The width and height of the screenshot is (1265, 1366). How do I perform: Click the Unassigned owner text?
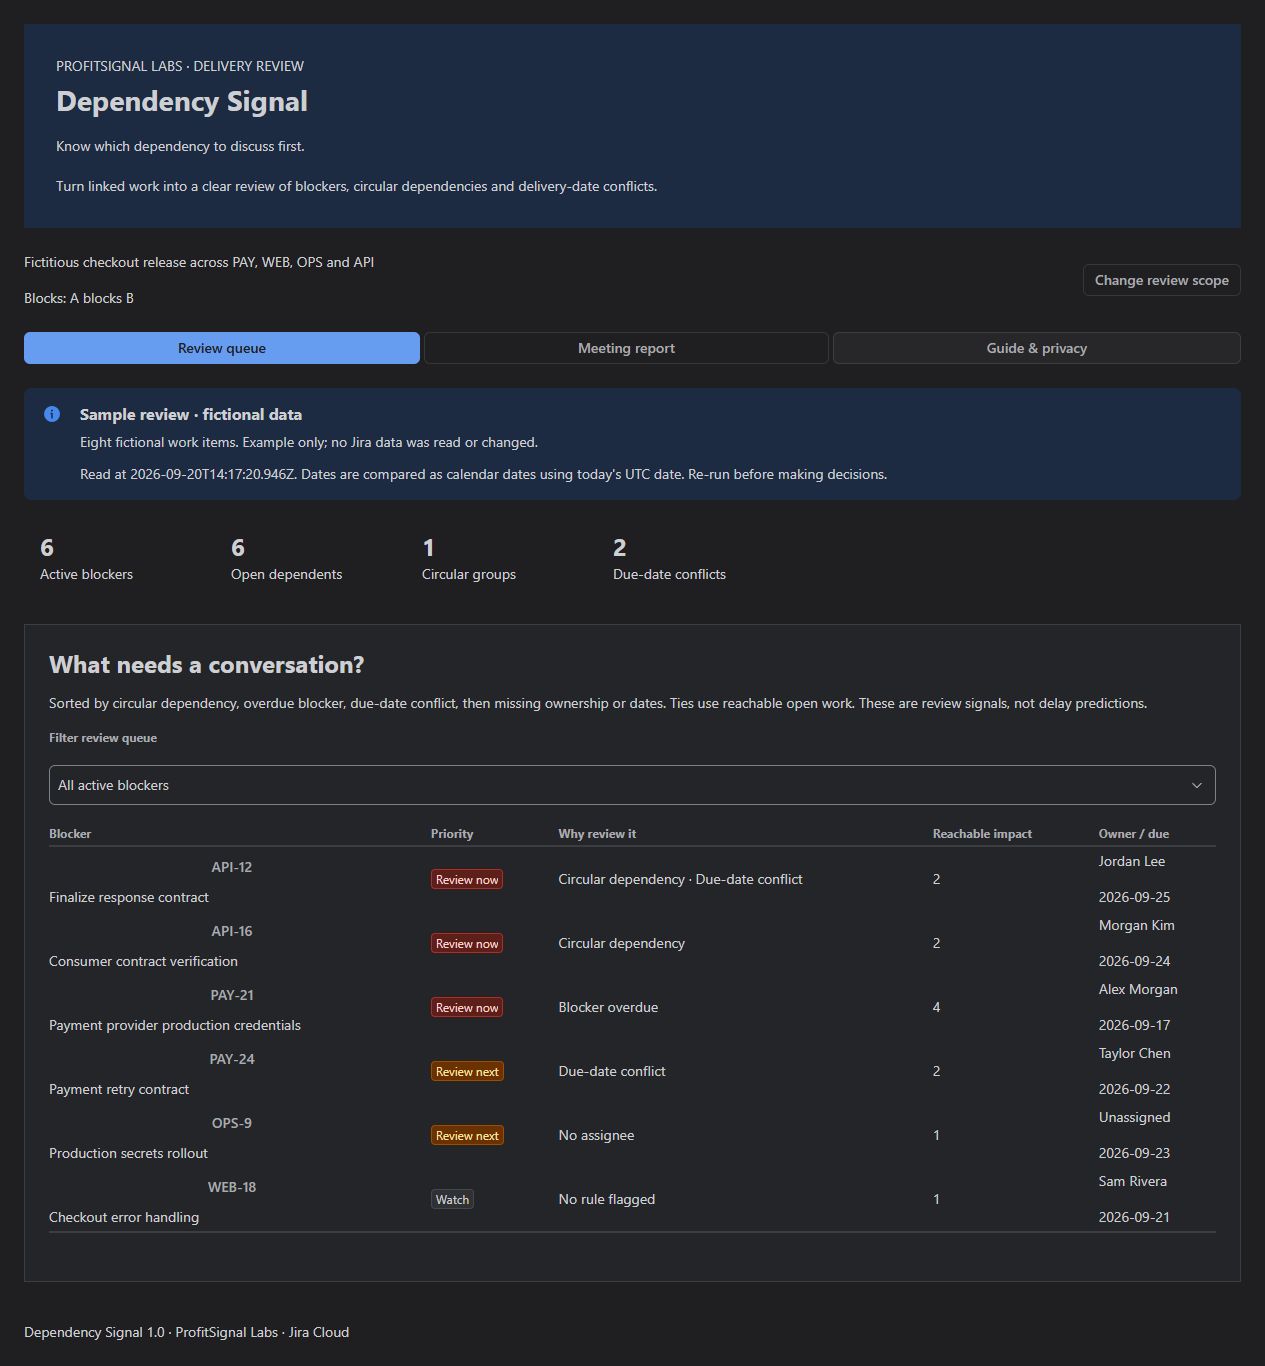(x=1134, y=1117)
